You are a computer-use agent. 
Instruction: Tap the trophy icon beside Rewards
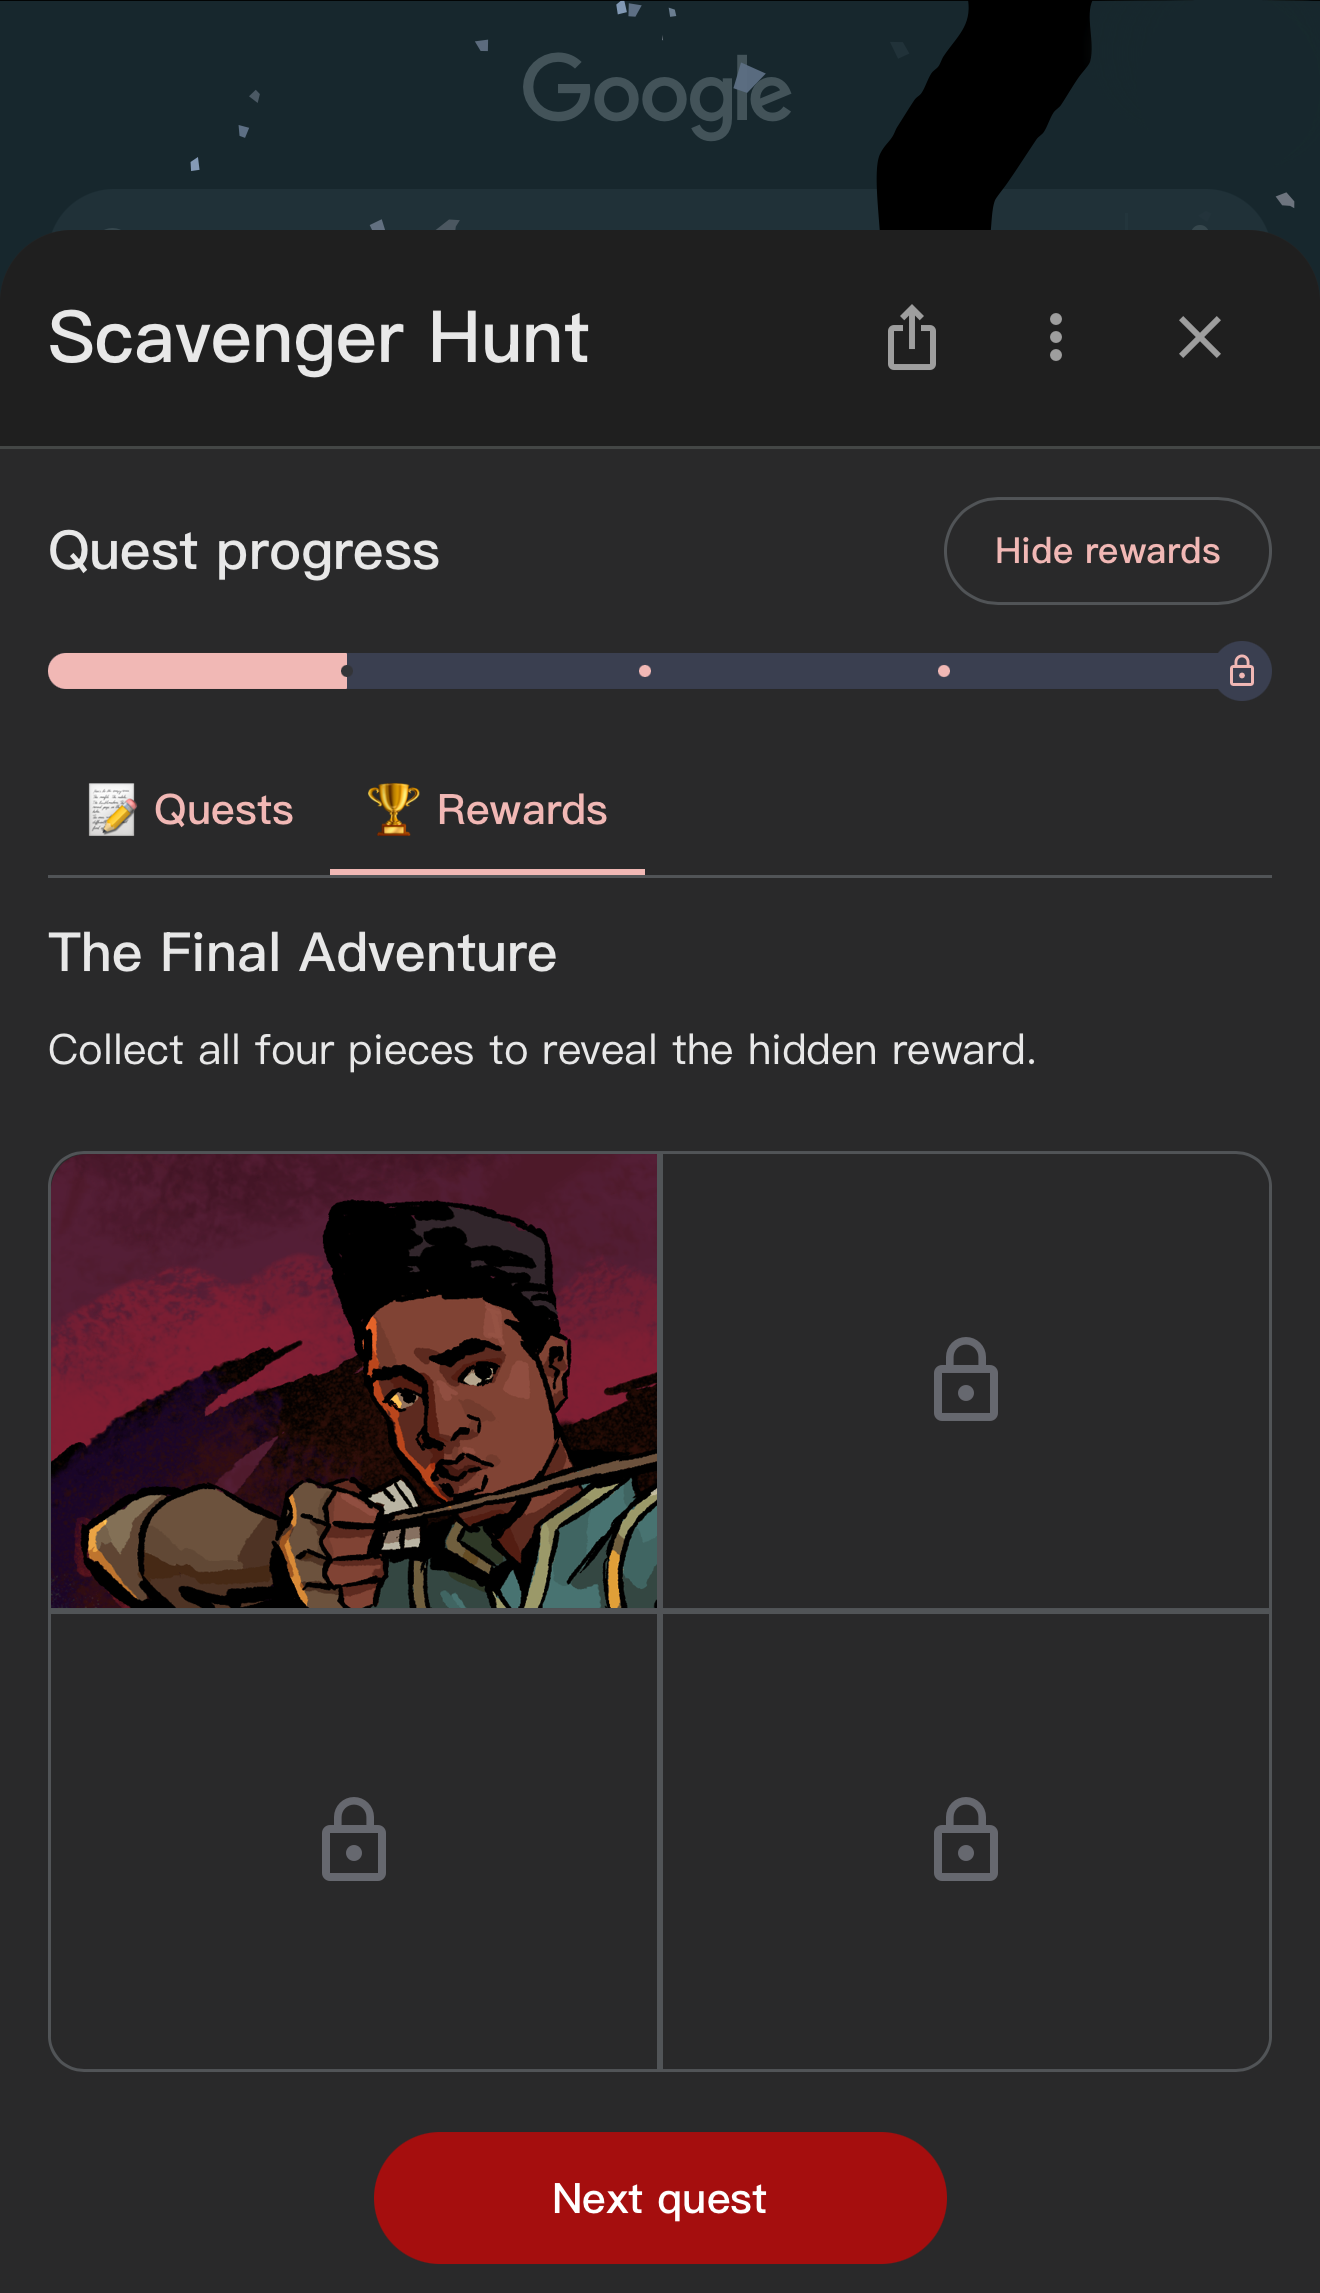pos(393,809)
